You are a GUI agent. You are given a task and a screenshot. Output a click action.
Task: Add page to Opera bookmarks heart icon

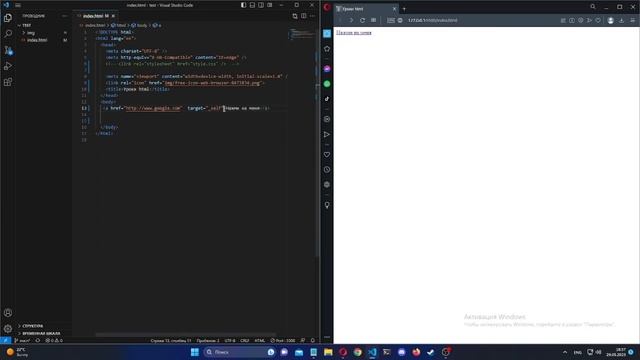(598, 20)
